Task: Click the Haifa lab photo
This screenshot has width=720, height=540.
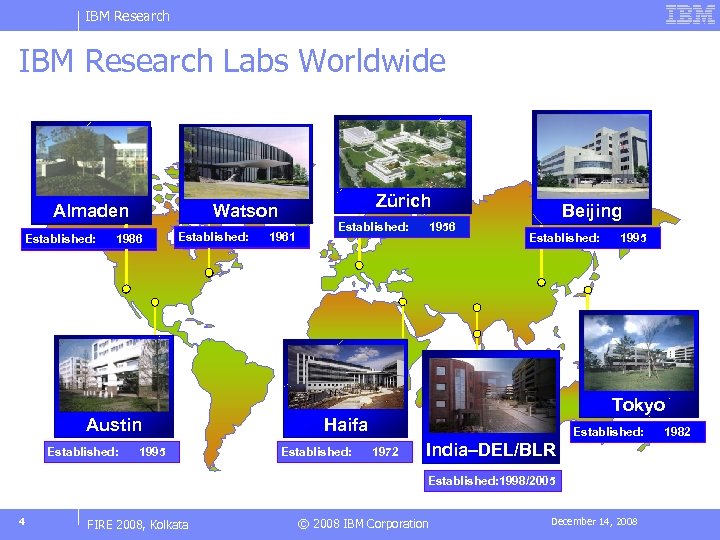Action: coord(346,377)
